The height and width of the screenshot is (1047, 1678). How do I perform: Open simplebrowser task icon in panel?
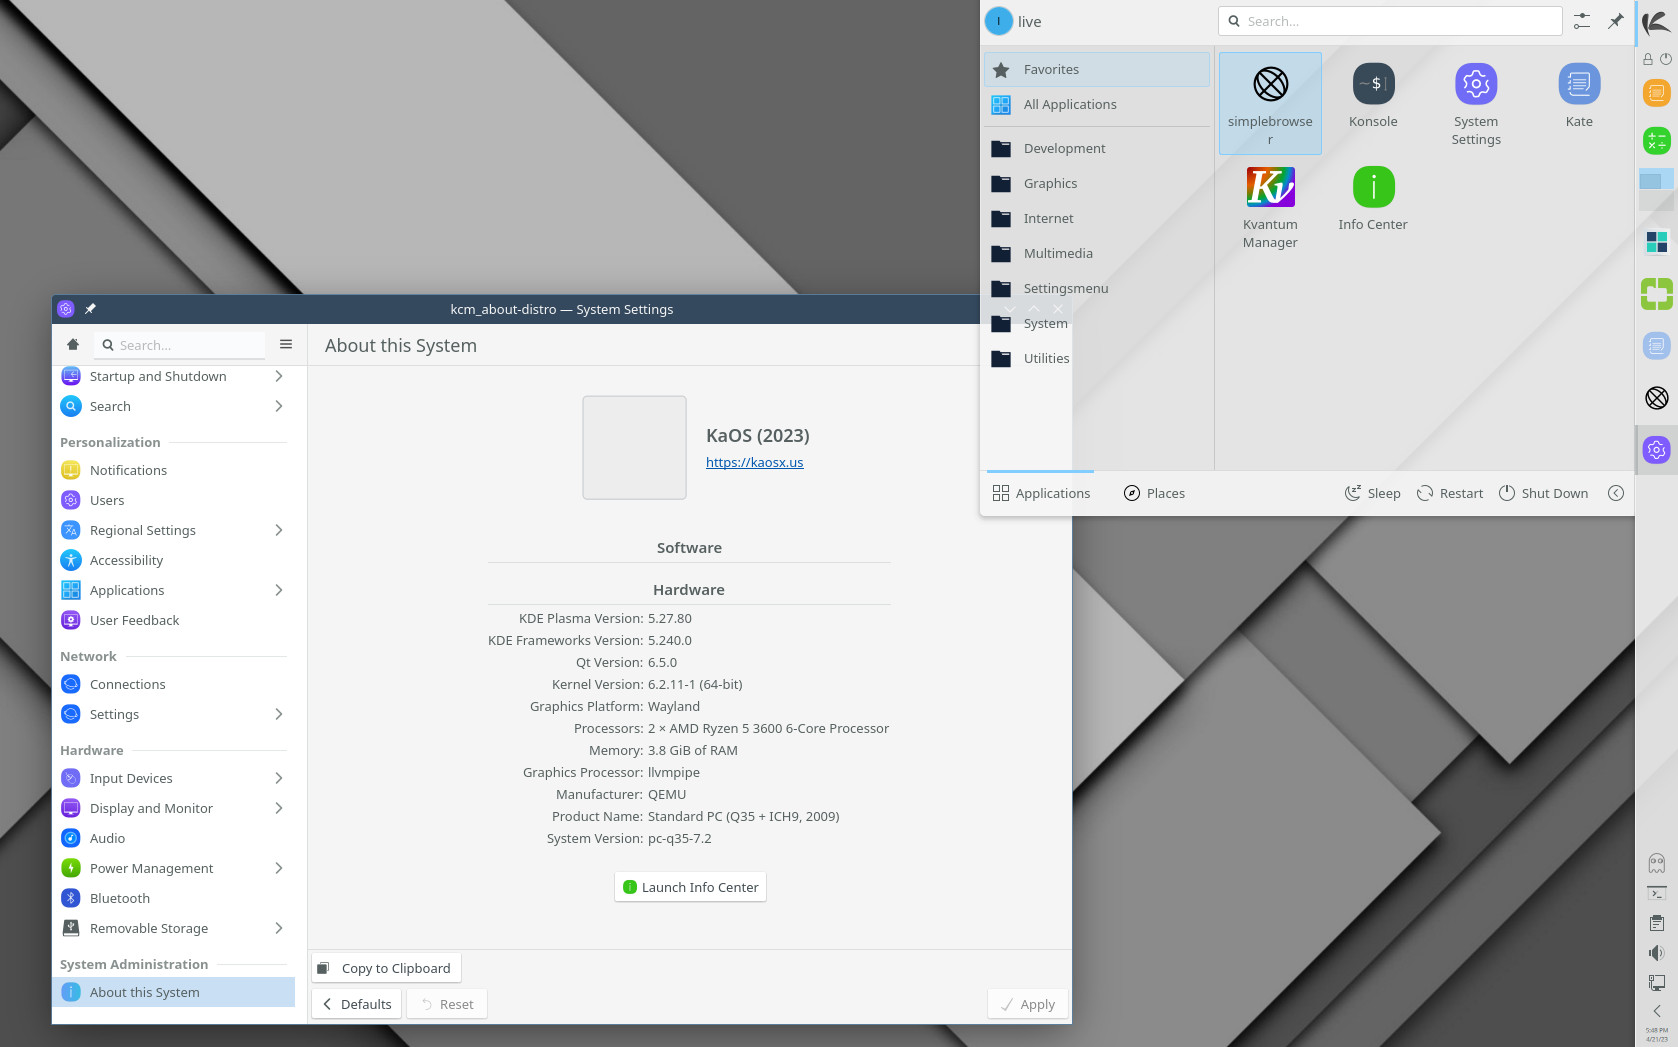[x=1657, y=398]
